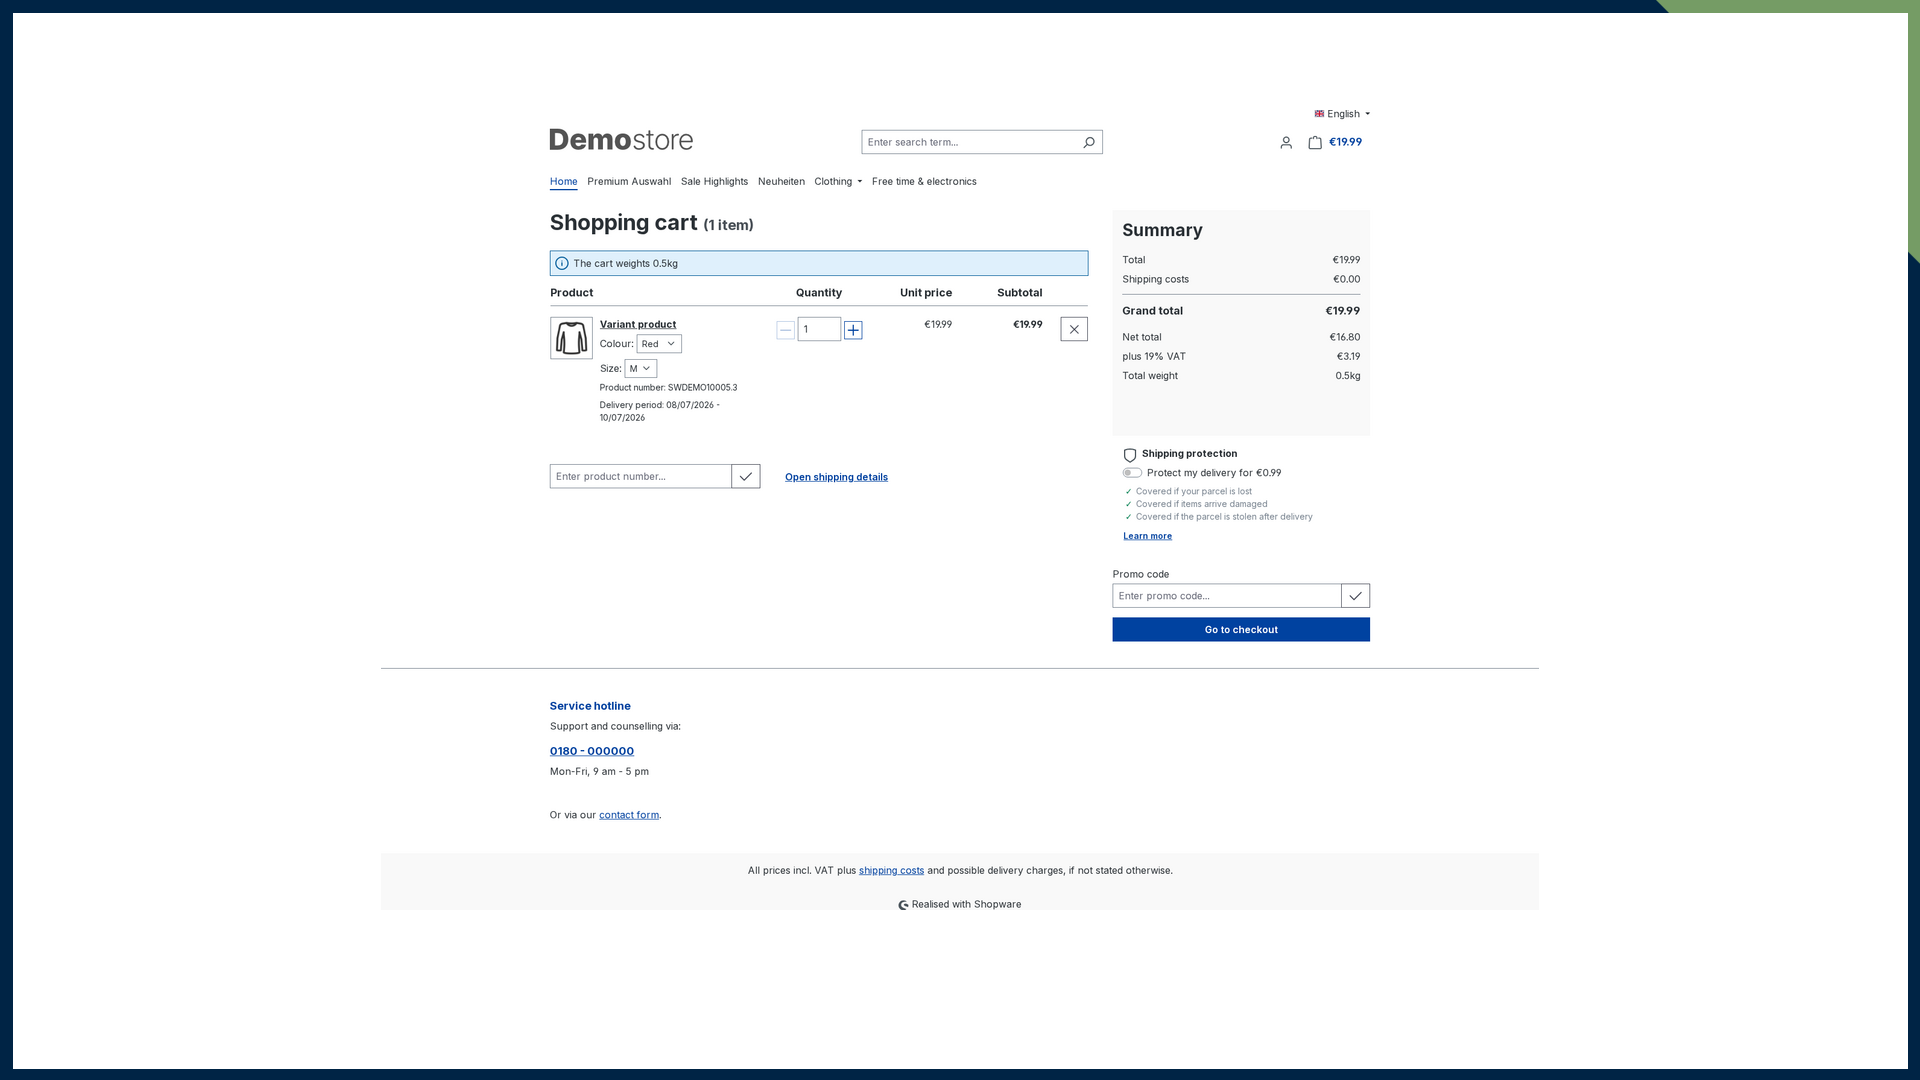The width and height of the screenshot is (1920, 1080).
Task: Open the English language dropdown
Action: (x=1342, y=114)
